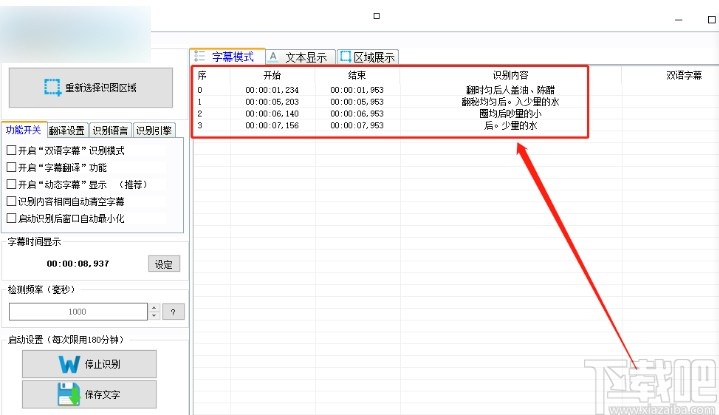Select the end time 00:00:07,953

pos(357,125)
